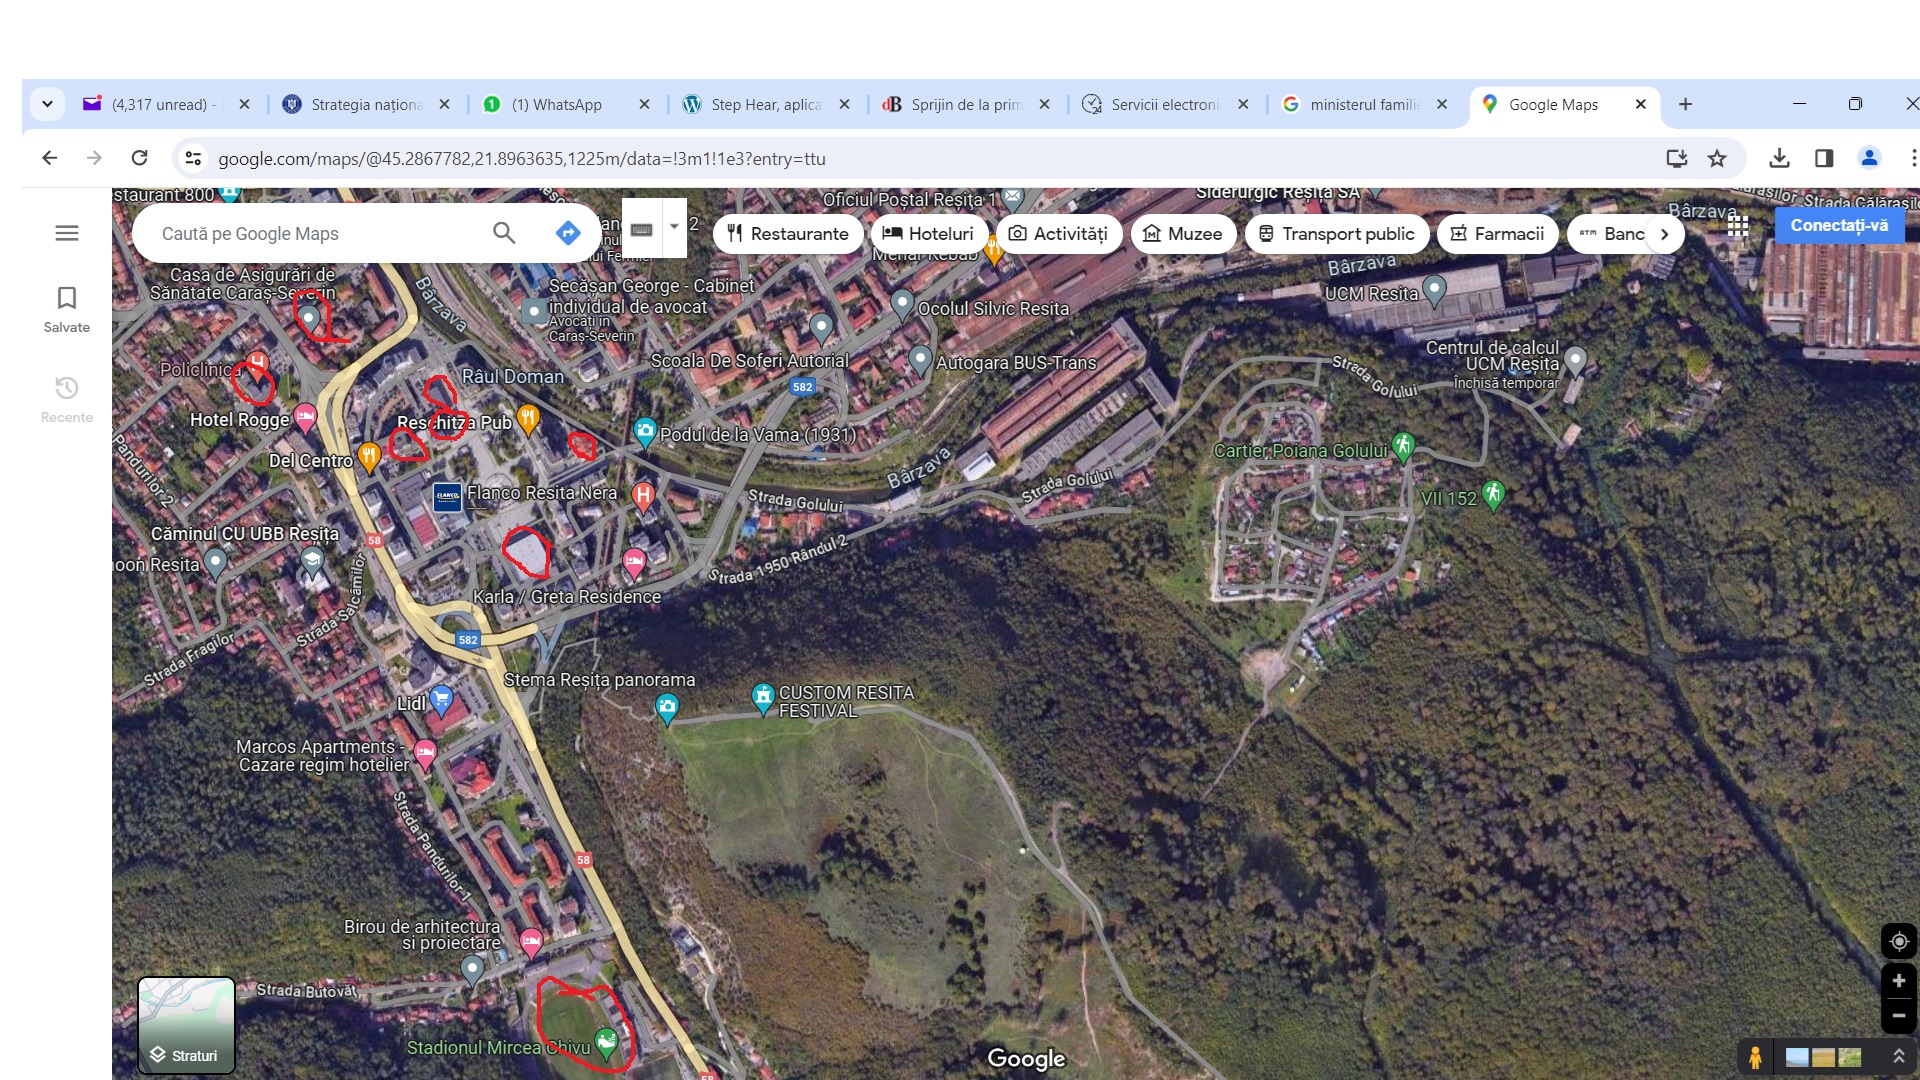Viewport: 1920px width, 1080px height.
Task: Open the Google Maps hamburger menu
Action: pos(67,233)
